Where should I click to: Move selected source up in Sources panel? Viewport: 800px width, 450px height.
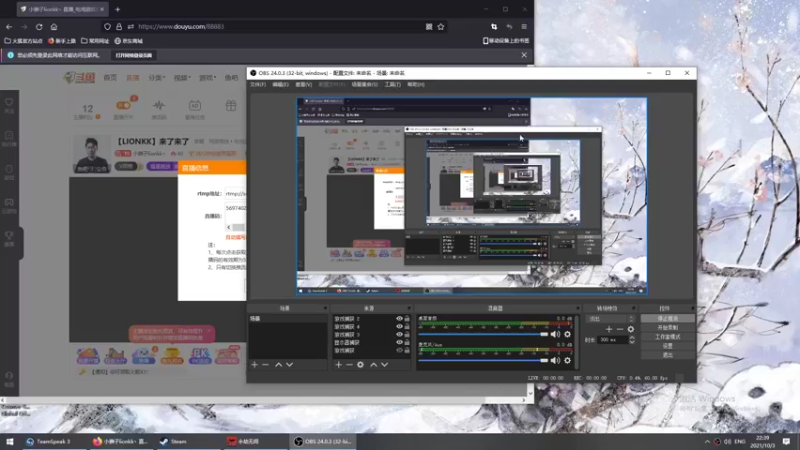pyautogui.click(x=373, y=365)
